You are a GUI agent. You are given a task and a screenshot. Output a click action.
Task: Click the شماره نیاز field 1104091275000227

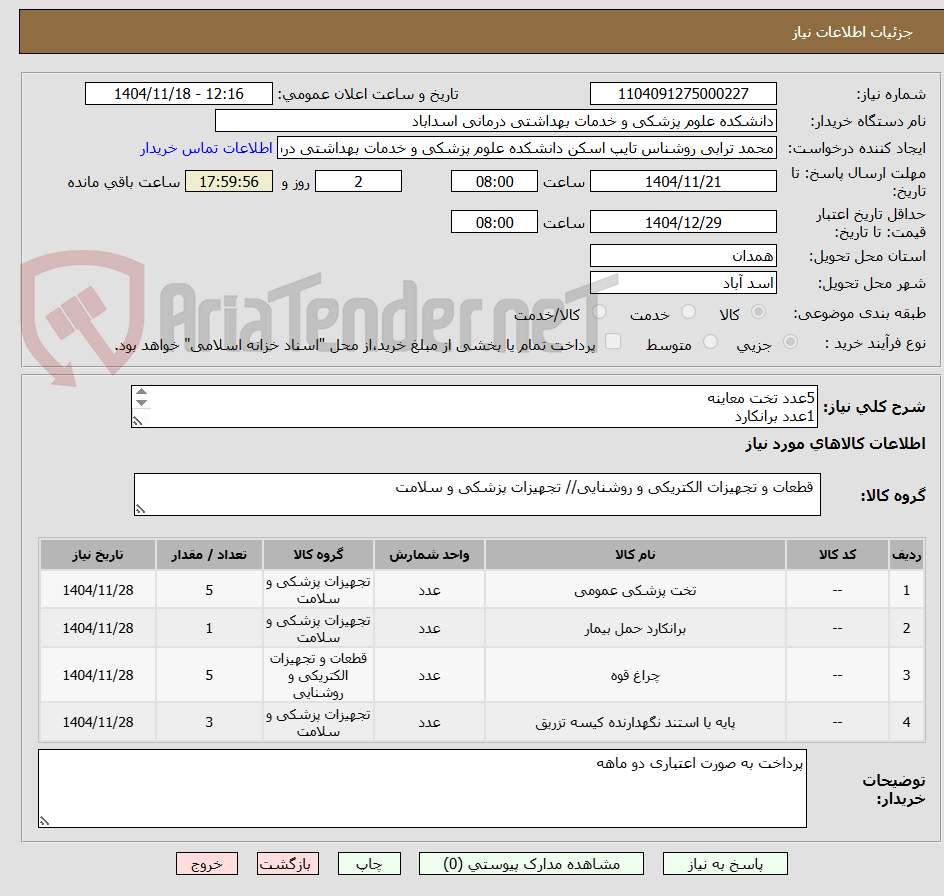[683, 94]
